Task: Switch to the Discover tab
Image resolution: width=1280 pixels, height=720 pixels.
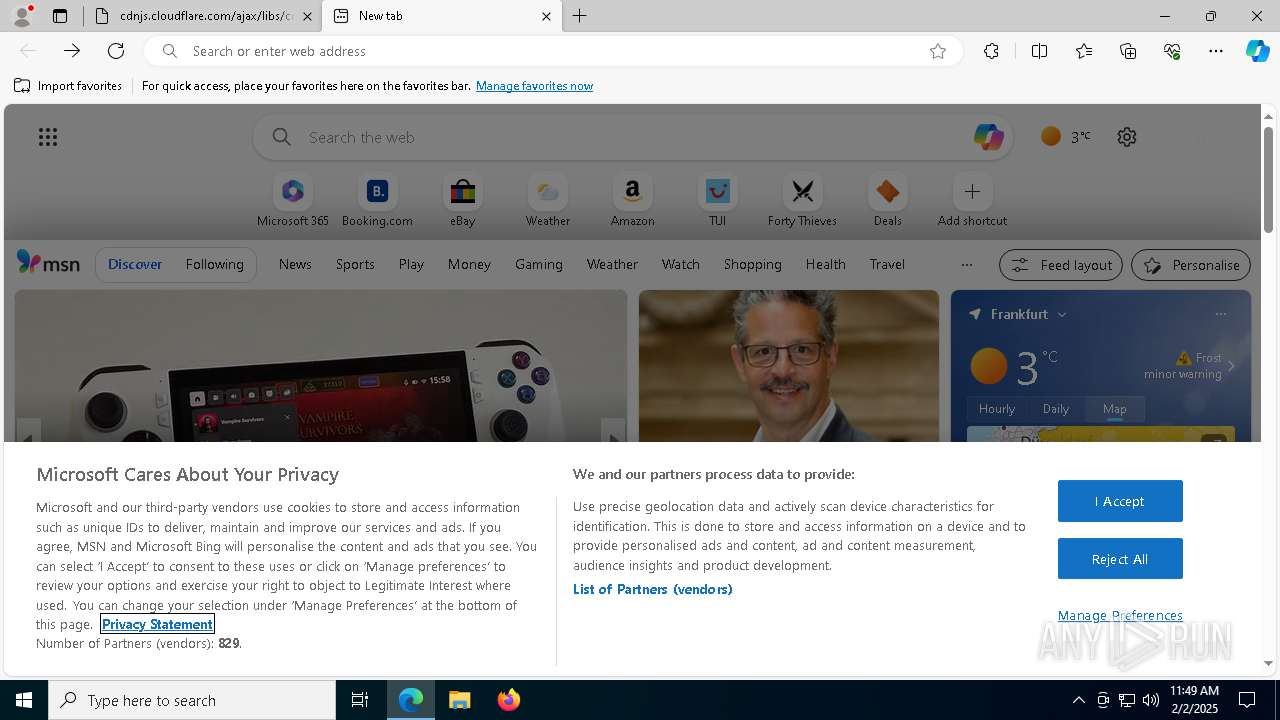Action: pyautogui.click(x=135, y=264)
